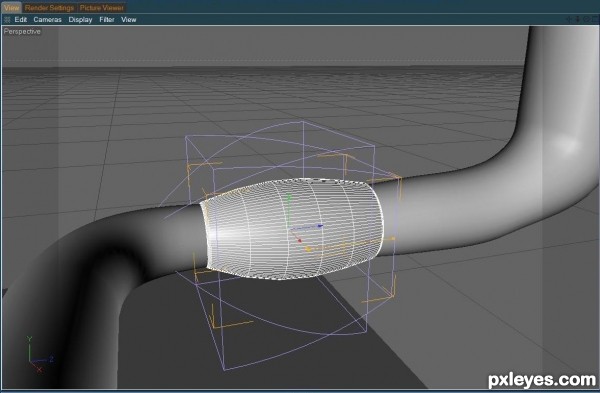Grab the blue Z-axis handle arrow

point(320,226)
